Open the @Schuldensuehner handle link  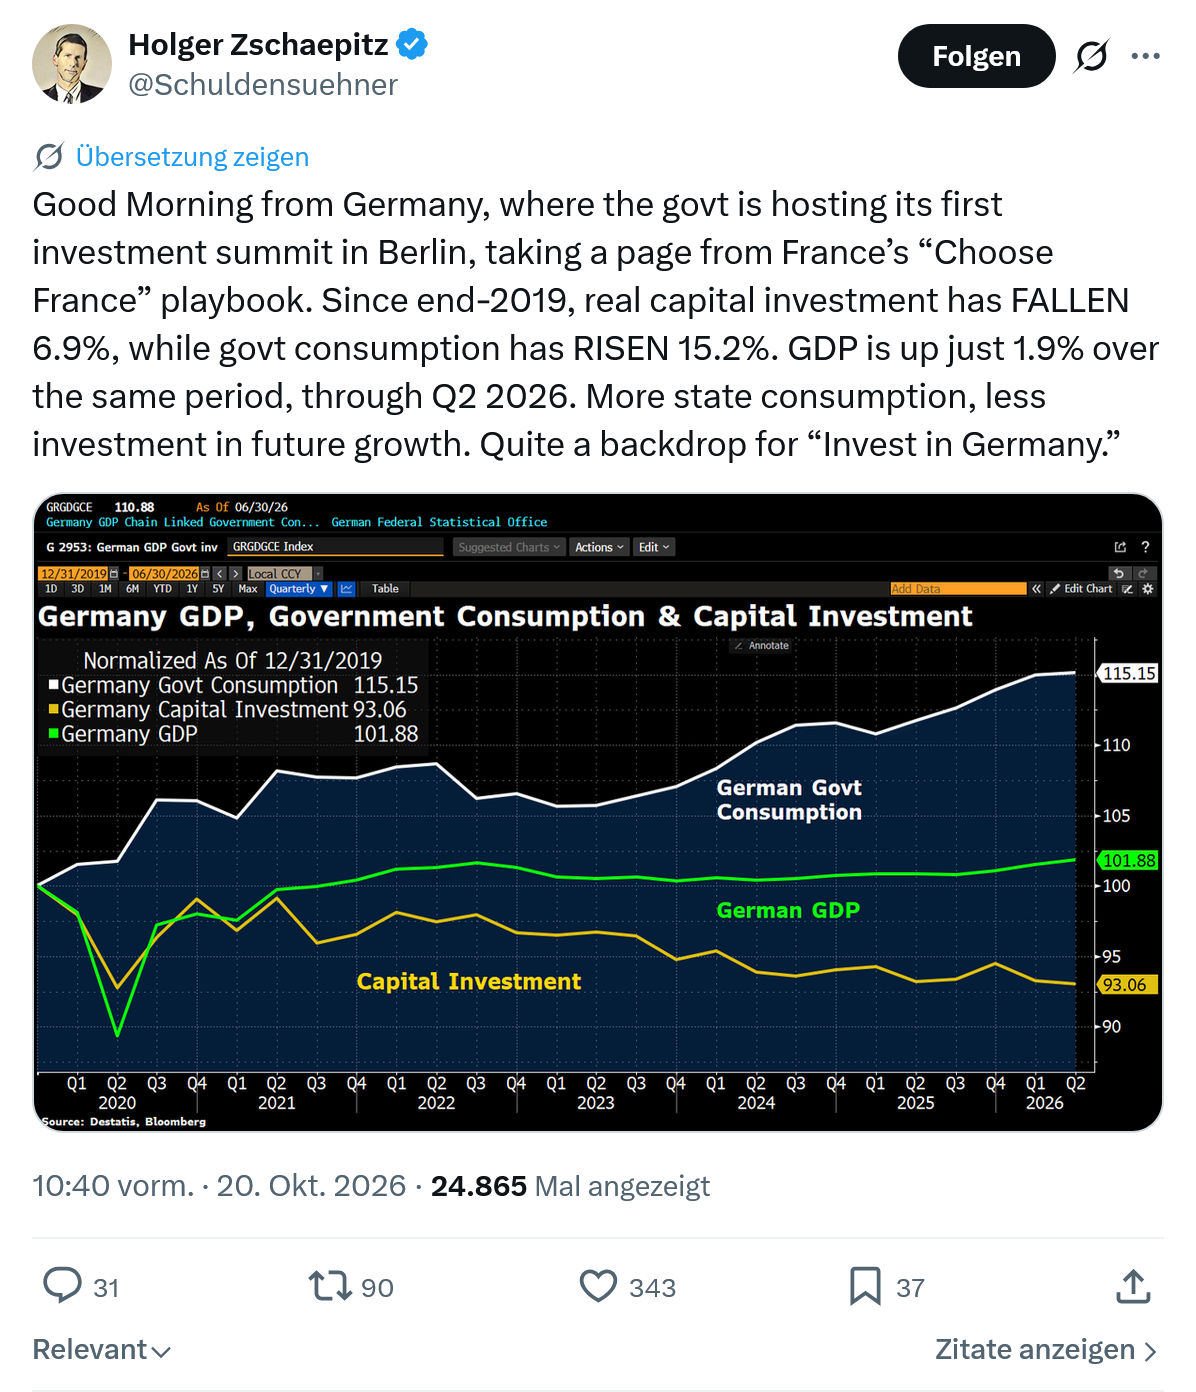pyautogui.click(x=263, y=85)
